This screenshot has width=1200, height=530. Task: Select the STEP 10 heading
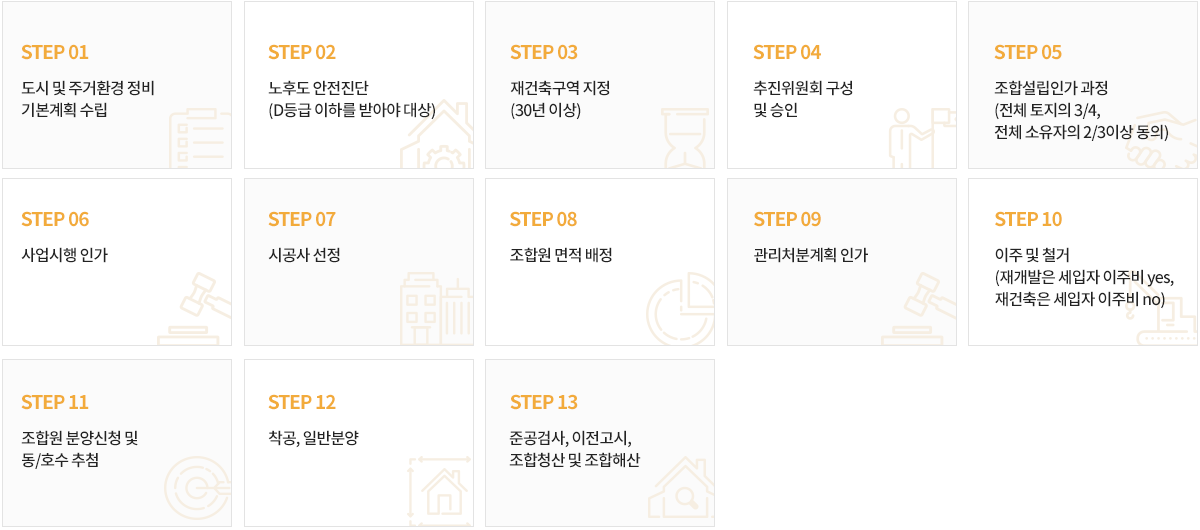(1028, 219)
